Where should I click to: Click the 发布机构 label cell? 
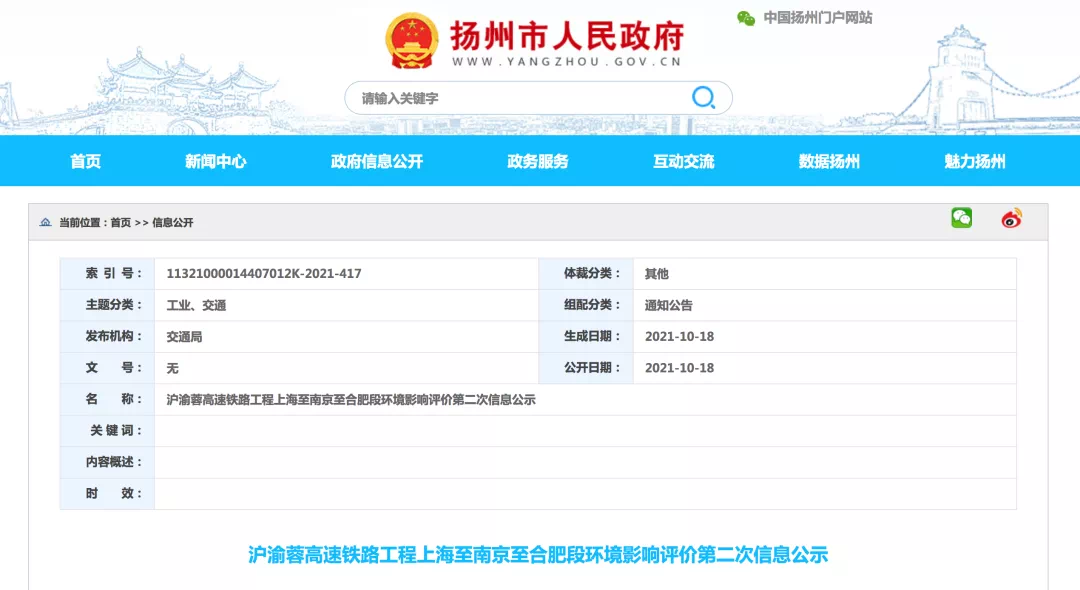point(107,337)
